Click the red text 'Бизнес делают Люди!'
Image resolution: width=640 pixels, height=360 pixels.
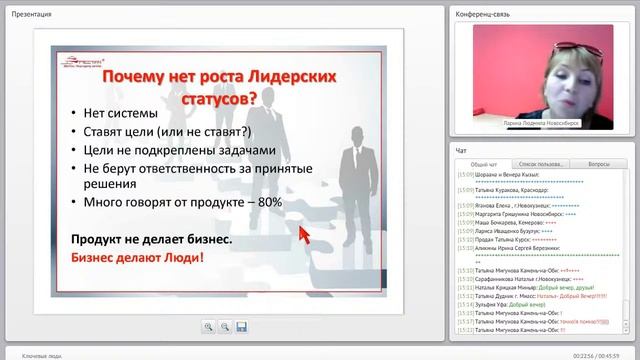[137, 258]
